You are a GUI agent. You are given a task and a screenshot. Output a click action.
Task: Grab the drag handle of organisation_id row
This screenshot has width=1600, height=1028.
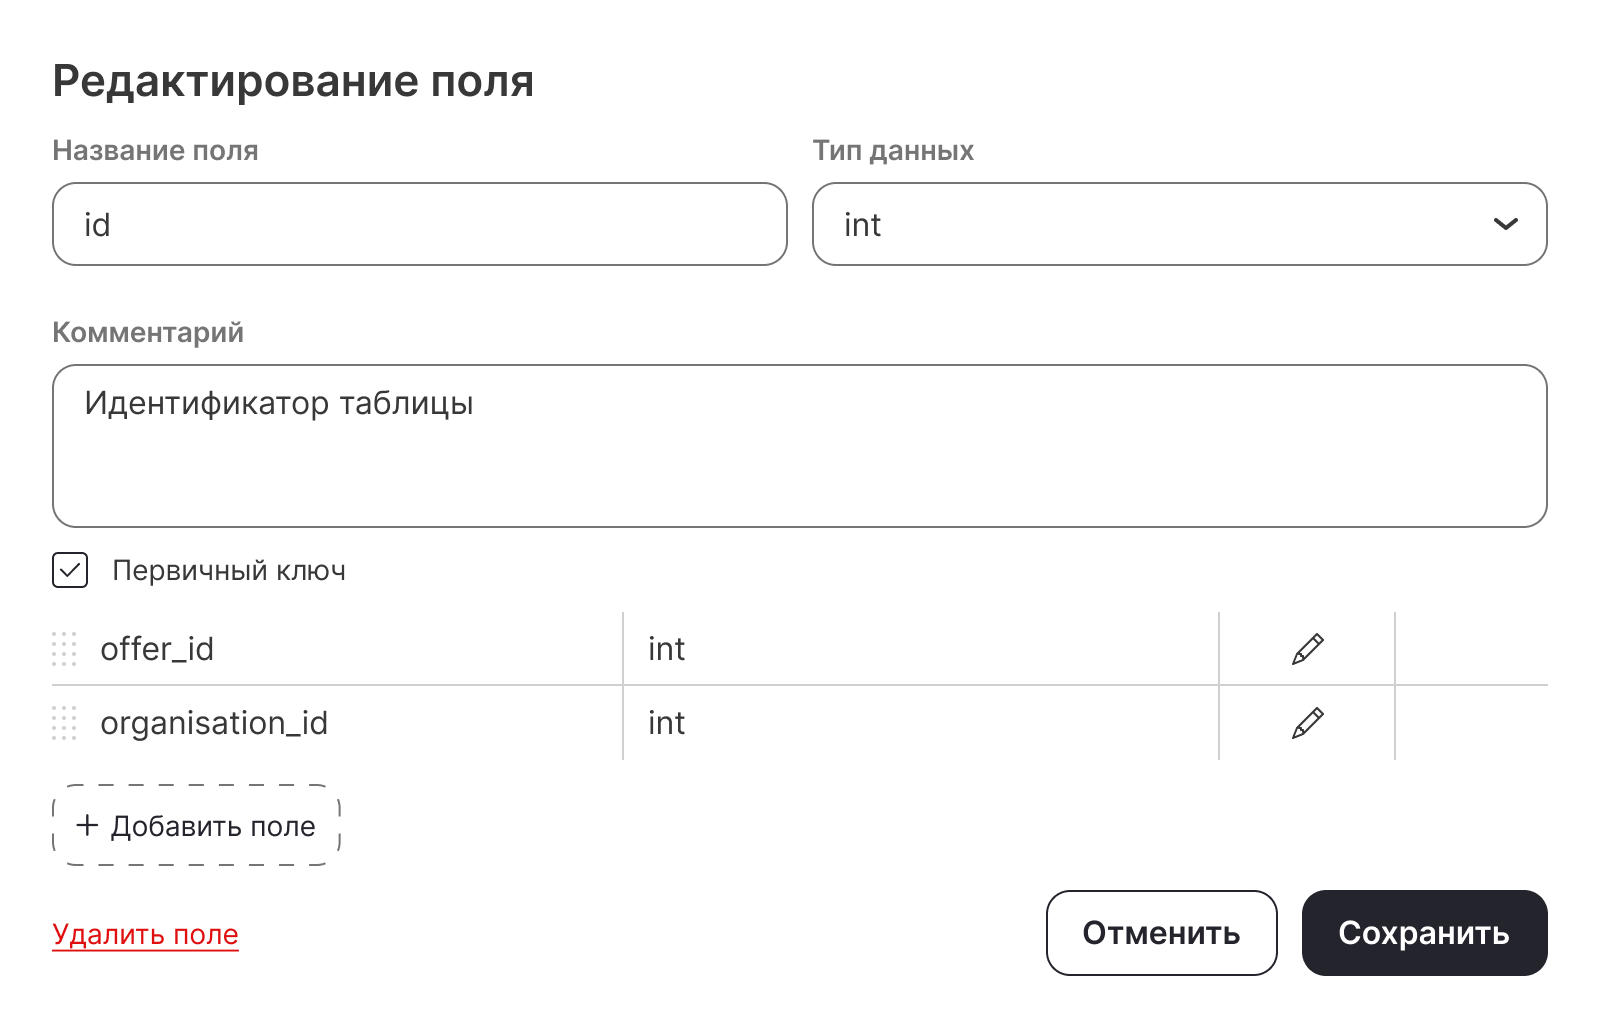pyautogui.click(x=64, y=723)
